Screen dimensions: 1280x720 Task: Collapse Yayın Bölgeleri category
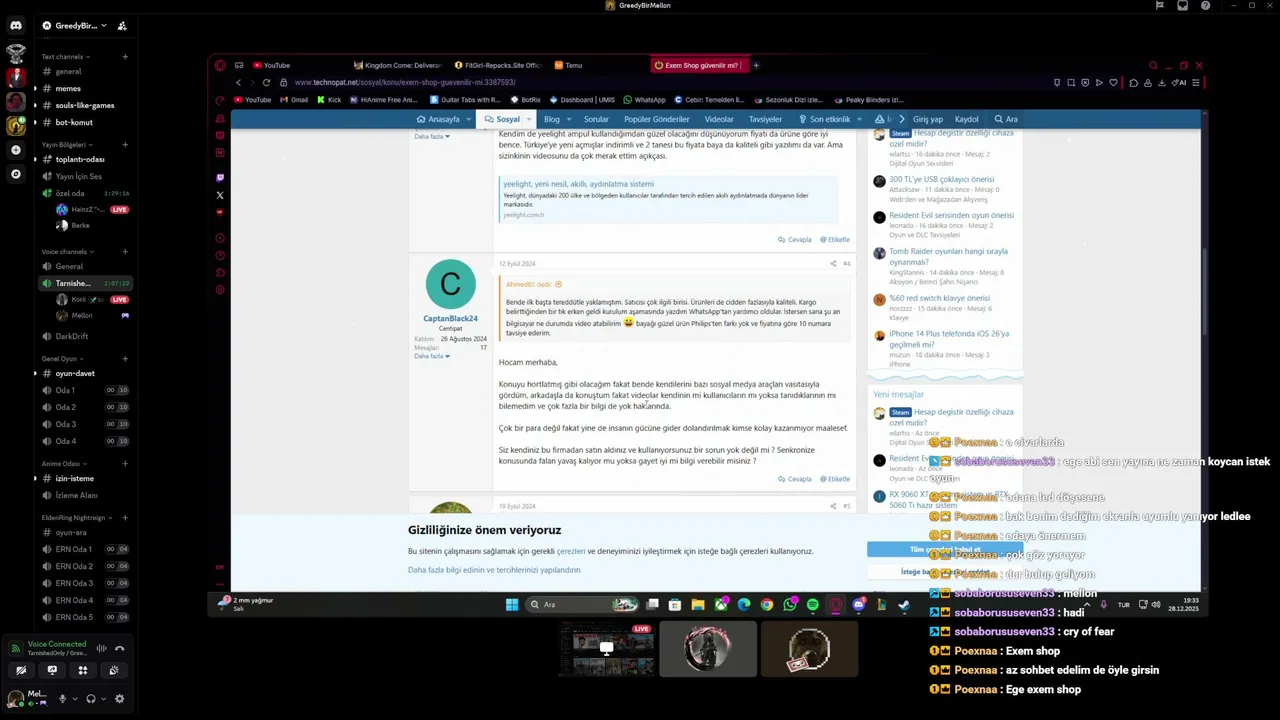(66, 145)
